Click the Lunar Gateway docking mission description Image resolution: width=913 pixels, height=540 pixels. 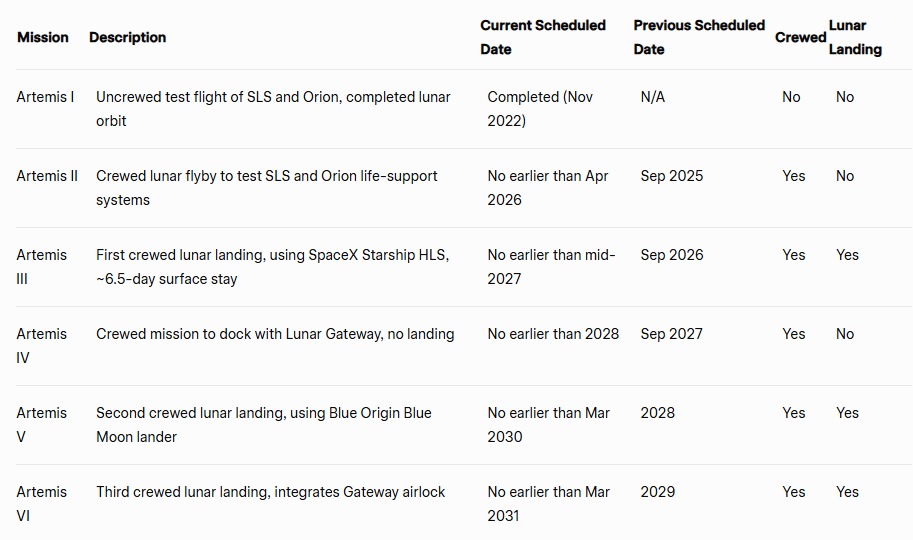coord(275,334)
